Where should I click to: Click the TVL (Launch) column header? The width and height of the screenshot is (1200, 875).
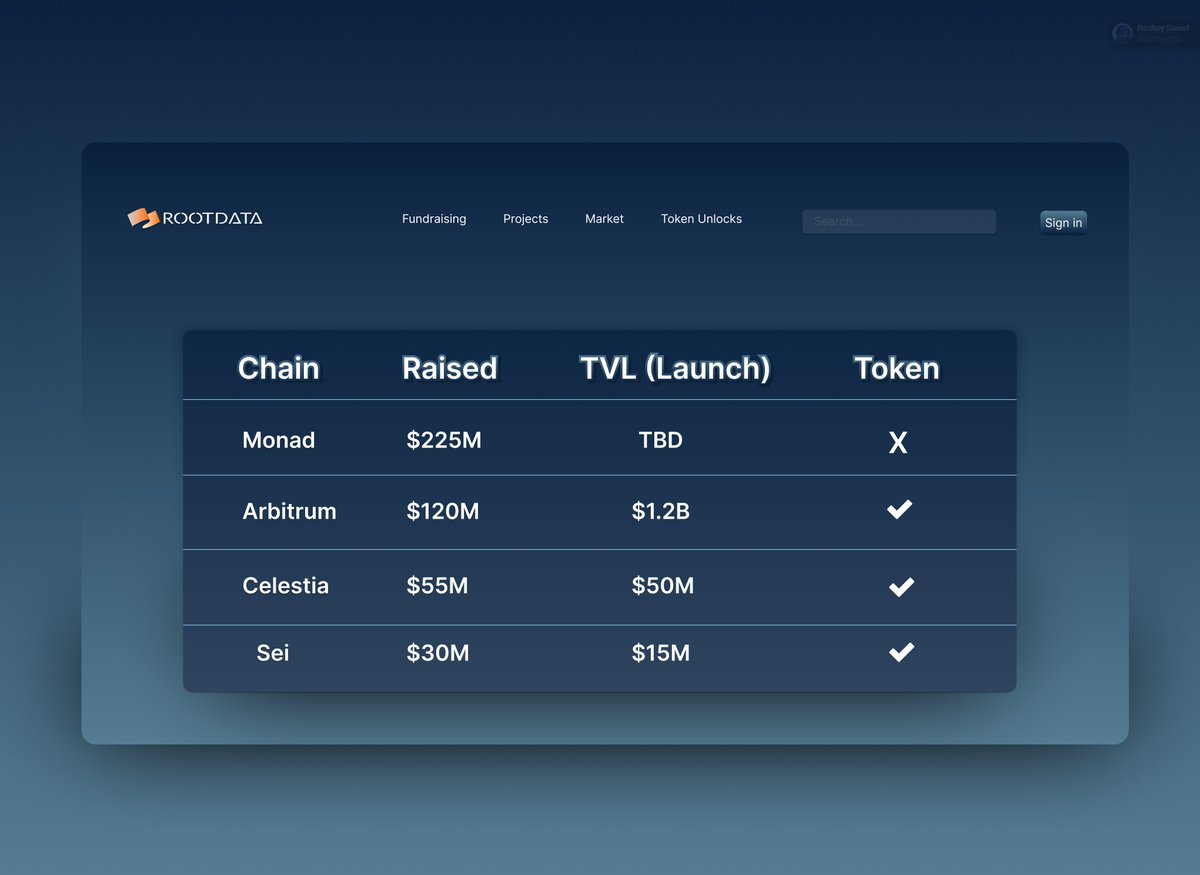click(675, 368)
